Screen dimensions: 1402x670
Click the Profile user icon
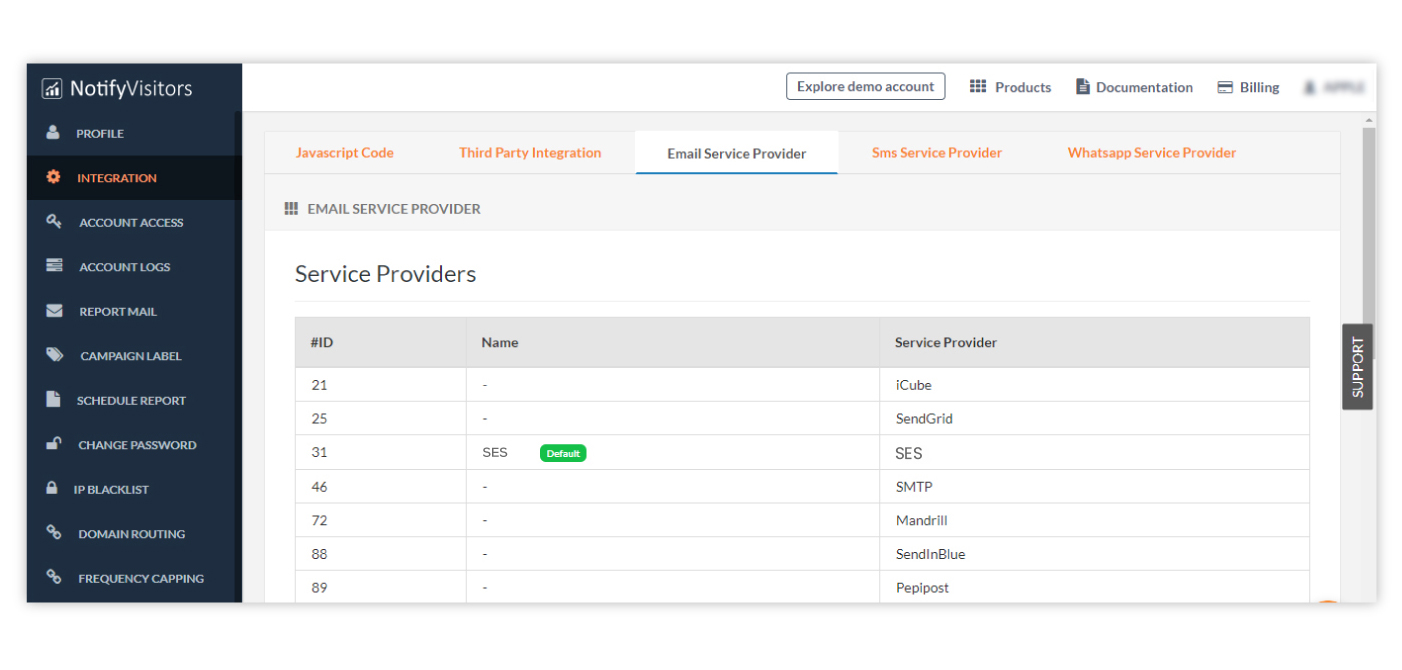53,133
